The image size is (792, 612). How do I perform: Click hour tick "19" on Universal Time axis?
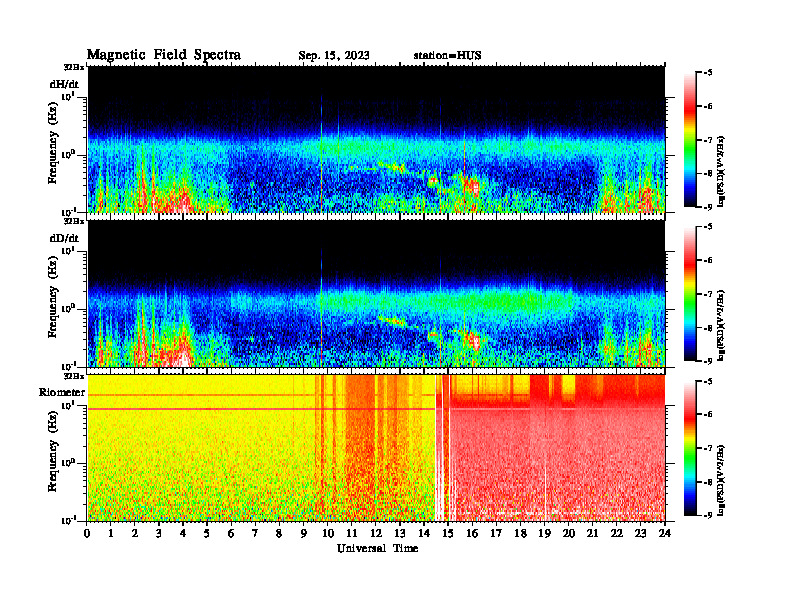[544, 533]
